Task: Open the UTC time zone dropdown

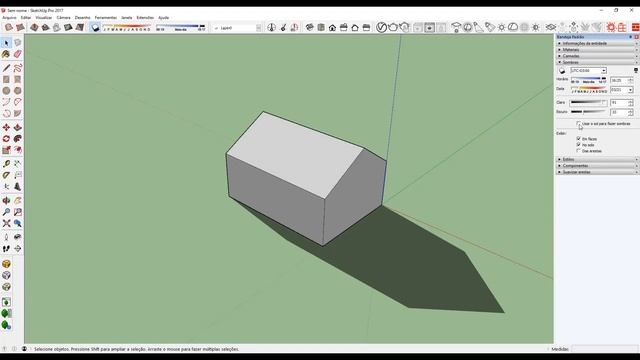Action: click(x=603, y=71)
